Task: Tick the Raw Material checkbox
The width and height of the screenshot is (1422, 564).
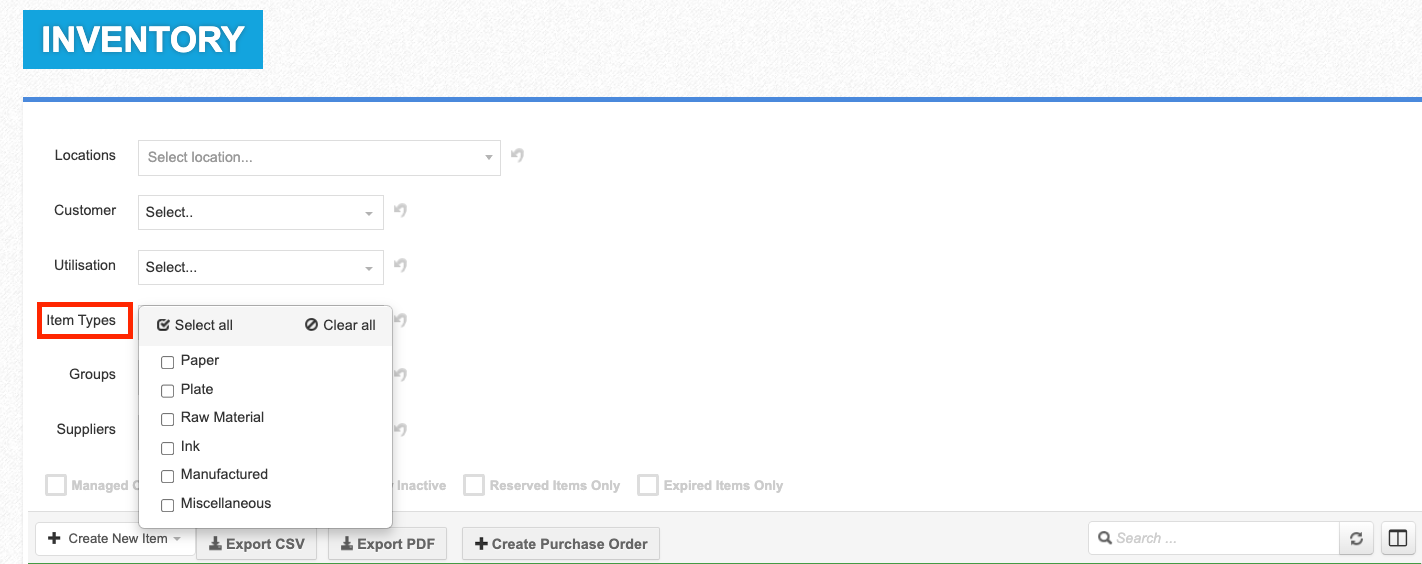Action: click(168, 419)
